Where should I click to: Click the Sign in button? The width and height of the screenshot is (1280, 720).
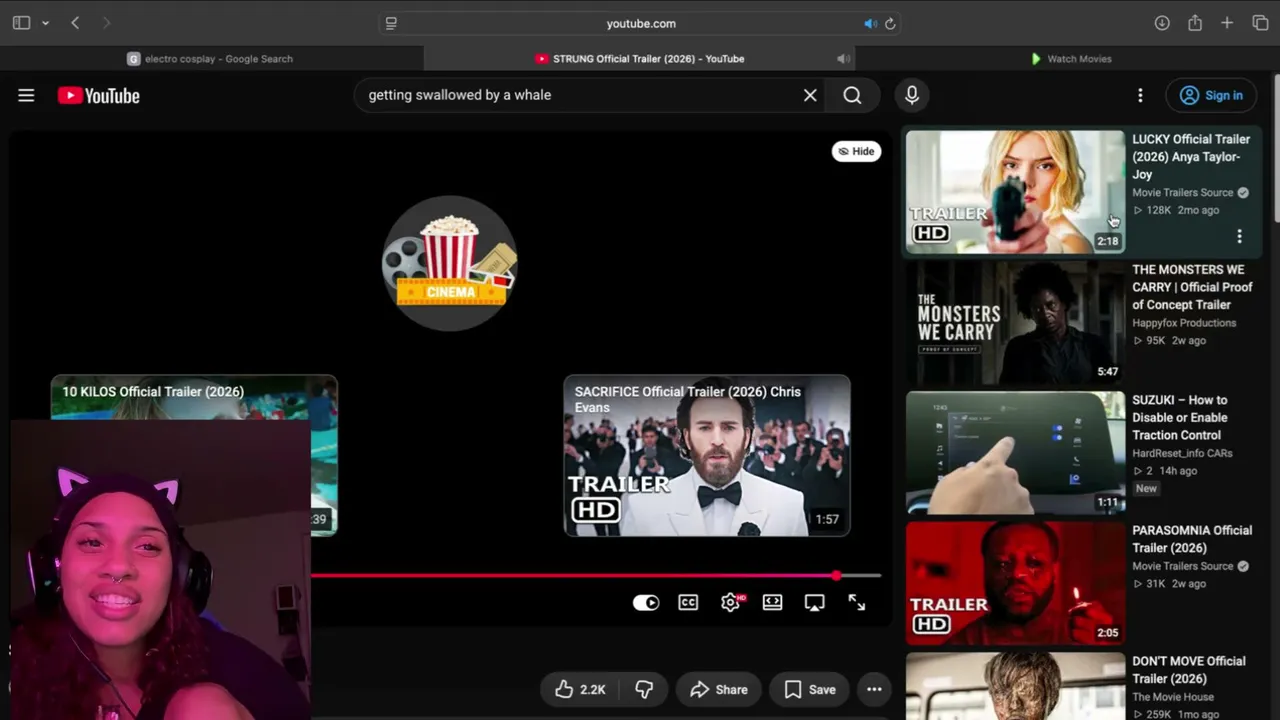[x=1211, y=95]
